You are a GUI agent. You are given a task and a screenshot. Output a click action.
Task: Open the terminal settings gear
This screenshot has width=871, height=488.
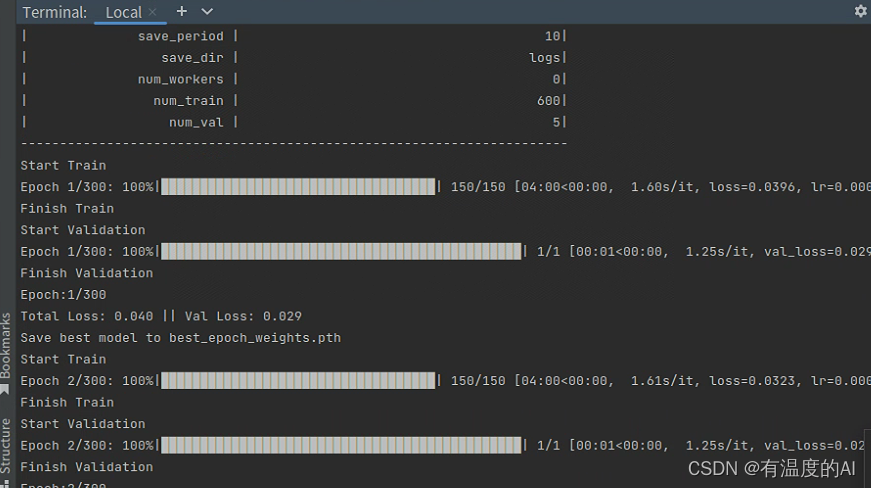pos(860,11)
